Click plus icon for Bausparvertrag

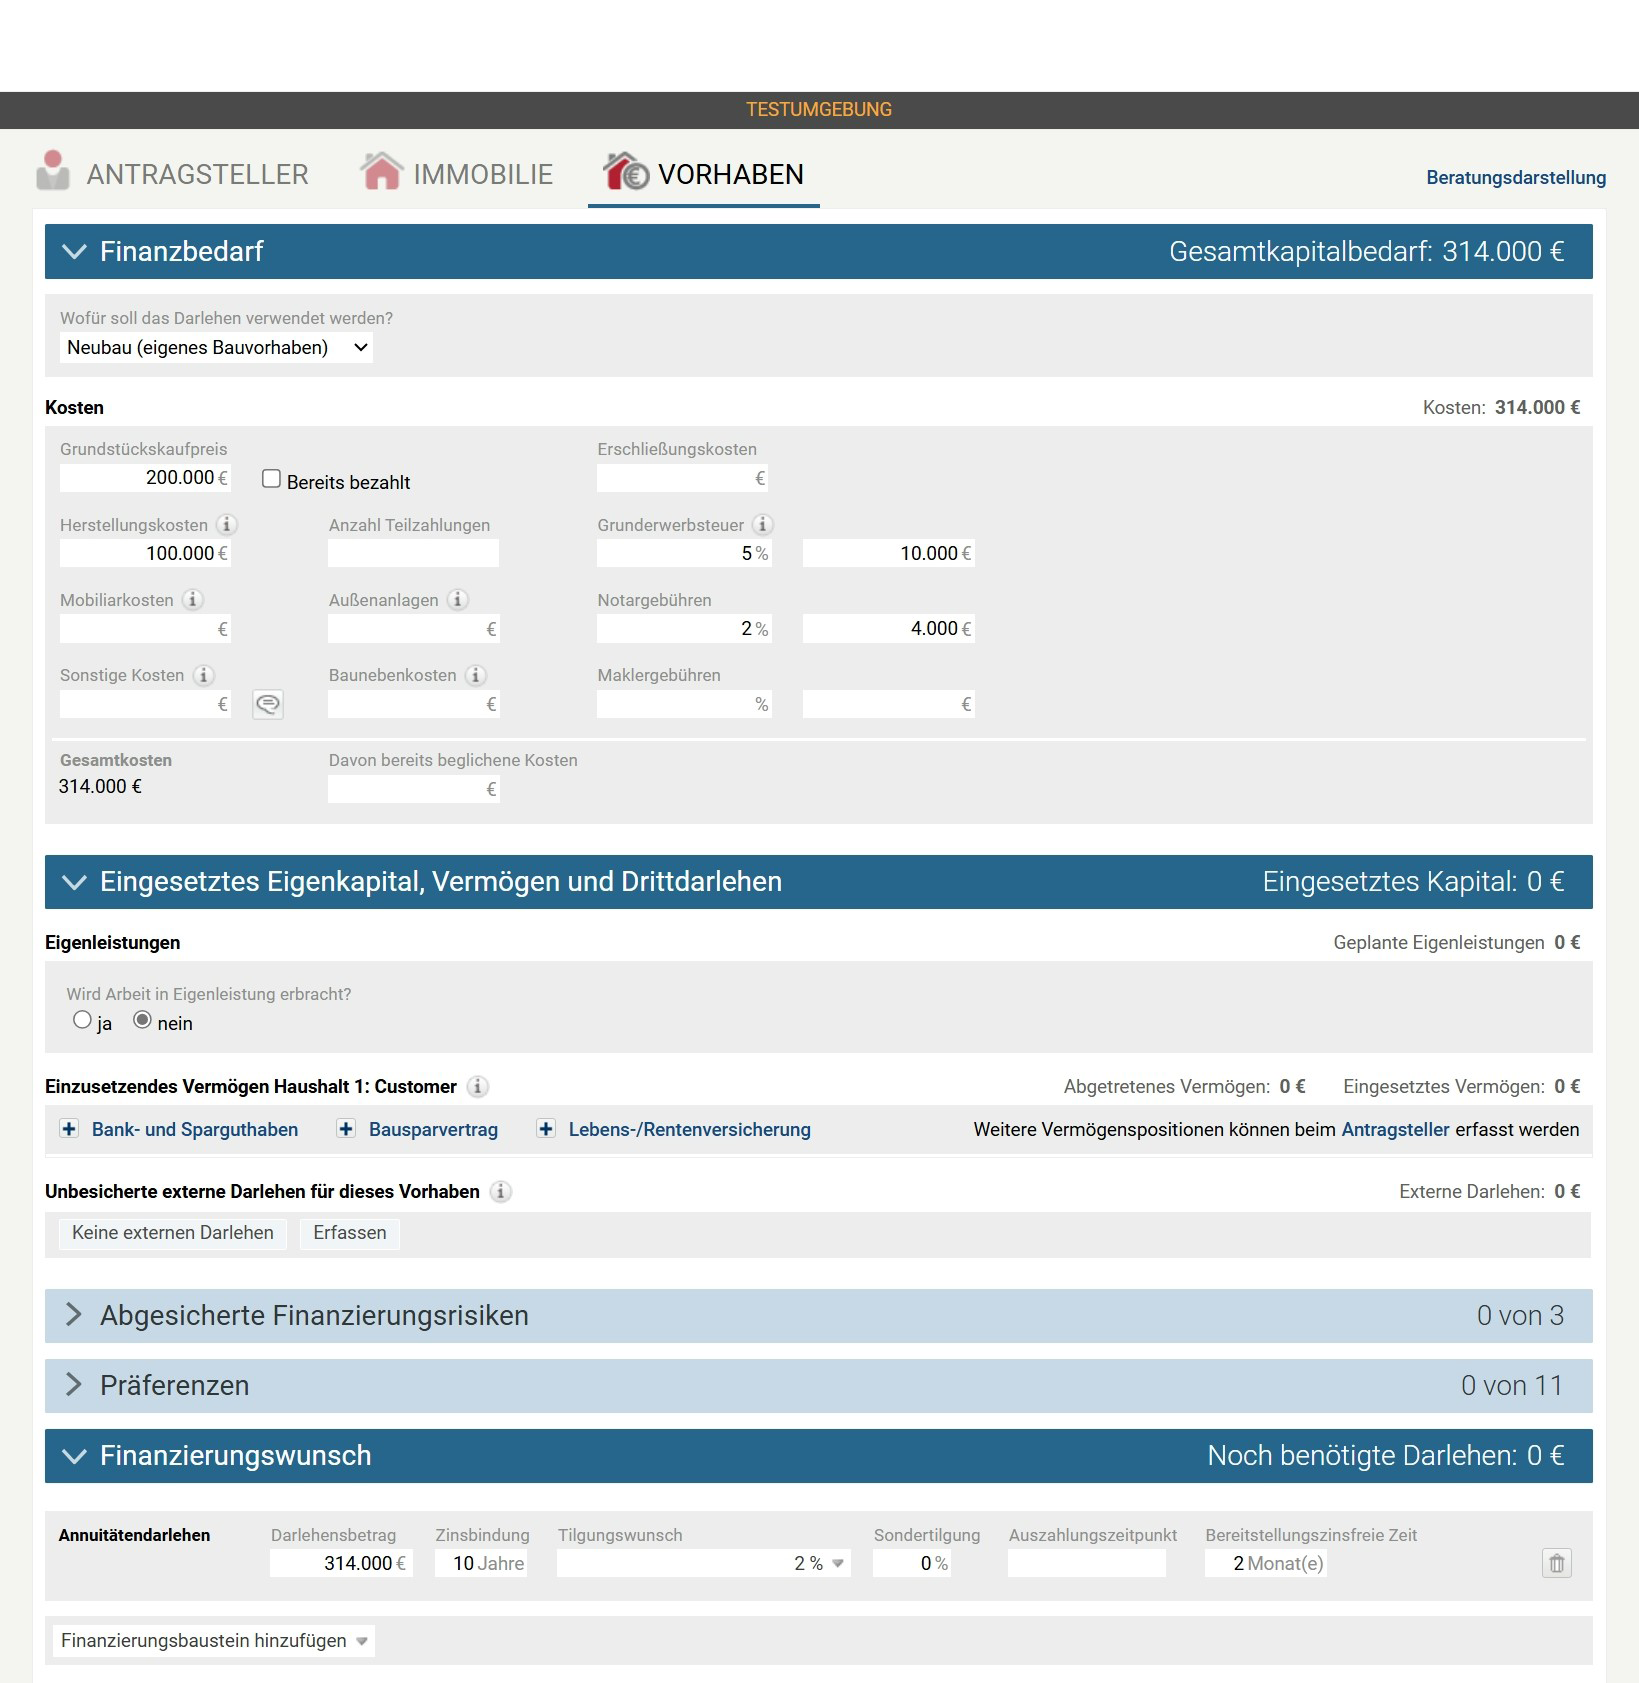pos(346,1129)
